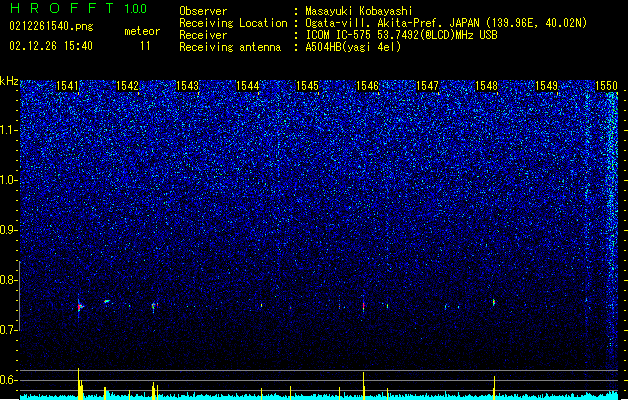Click the 1542 time marker
The image size is (629, 400).
[127, 86]
